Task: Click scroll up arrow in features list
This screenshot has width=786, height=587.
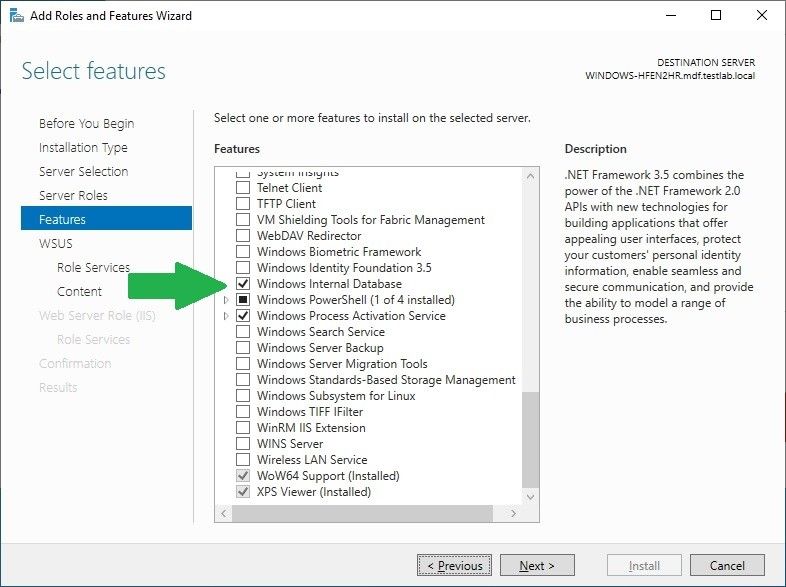Action: [530, 176]
